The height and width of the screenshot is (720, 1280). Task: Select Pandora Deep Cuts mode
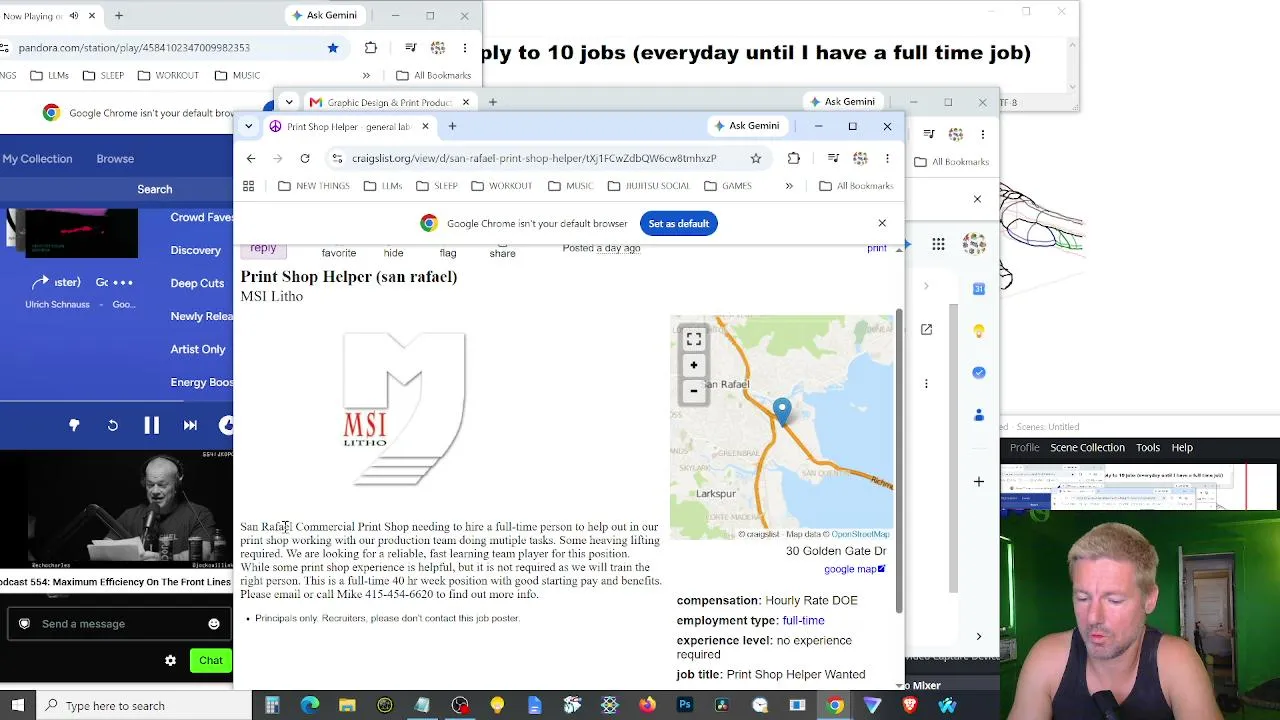[x=197, y=283]
